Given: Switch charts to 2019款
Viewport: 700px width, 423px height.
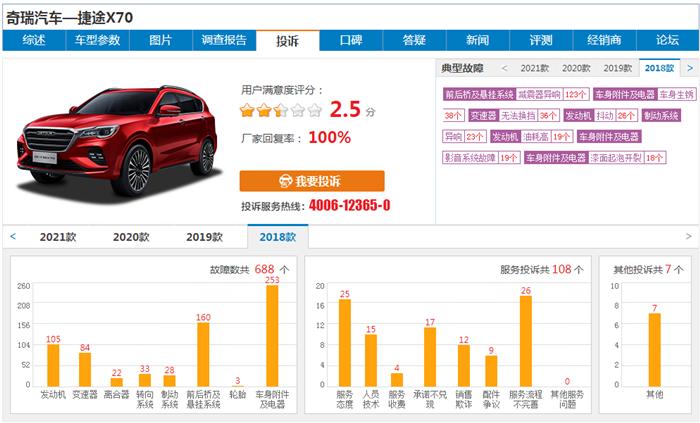Looking at the screenshot, I should coord(204,237).
